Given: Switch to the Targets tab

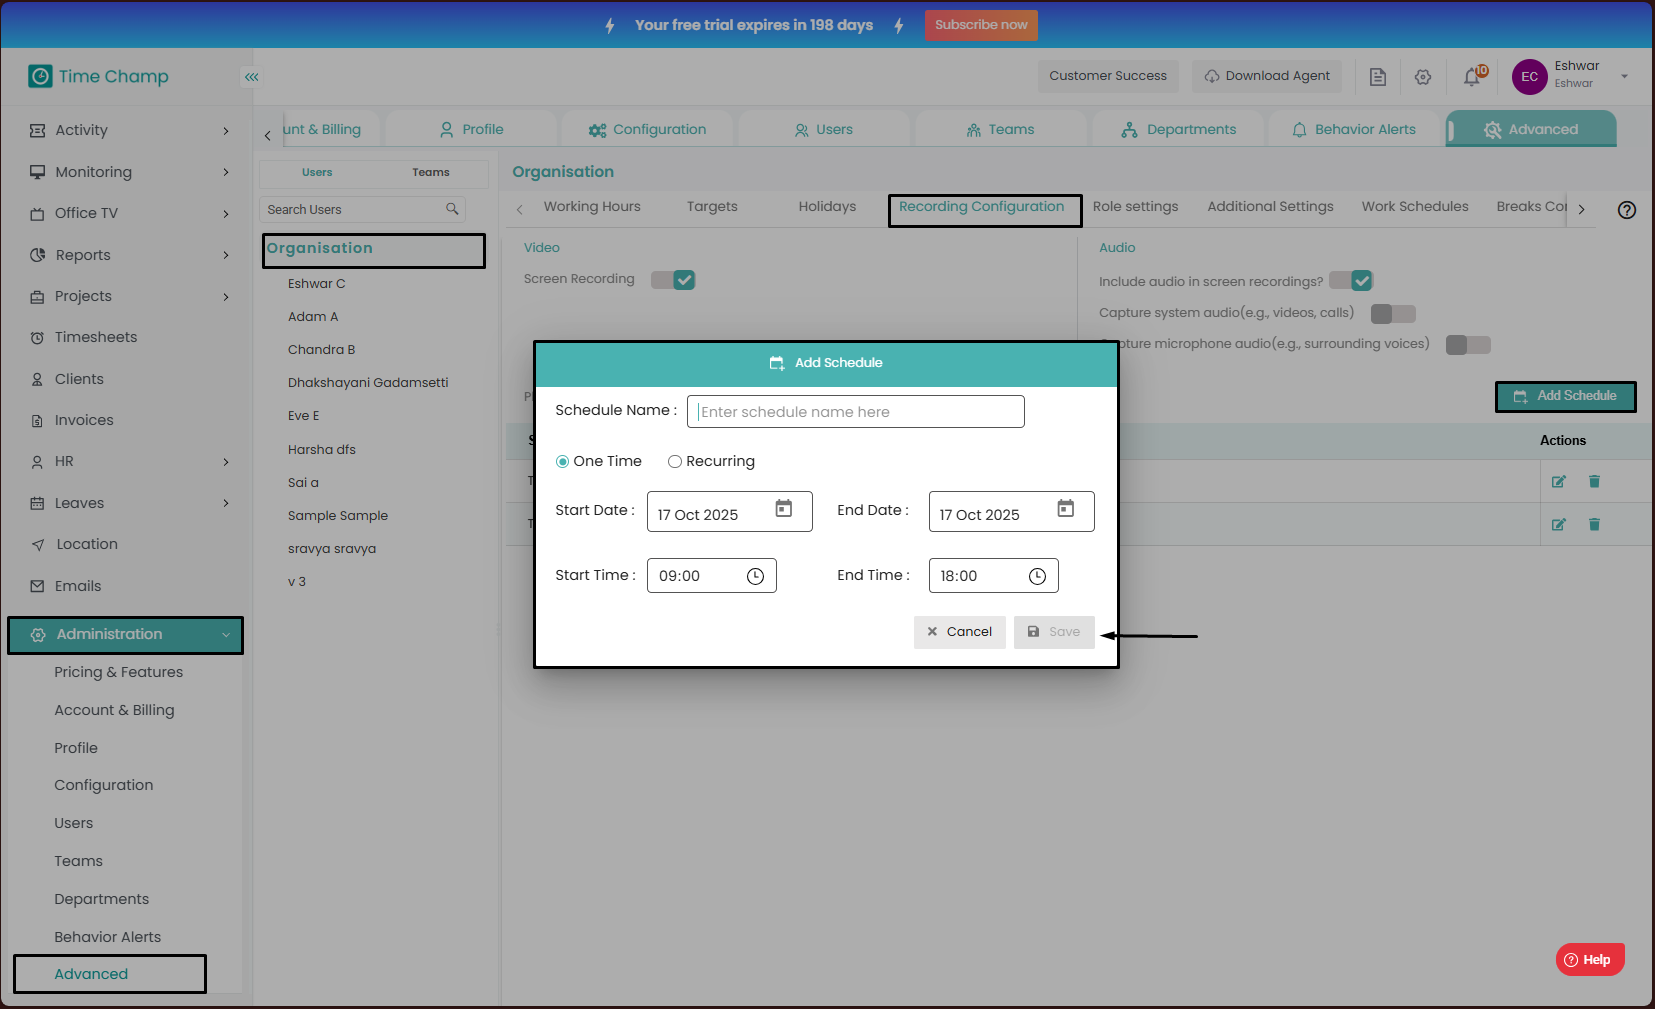Looking at the screenshot, I should [712, 207].
